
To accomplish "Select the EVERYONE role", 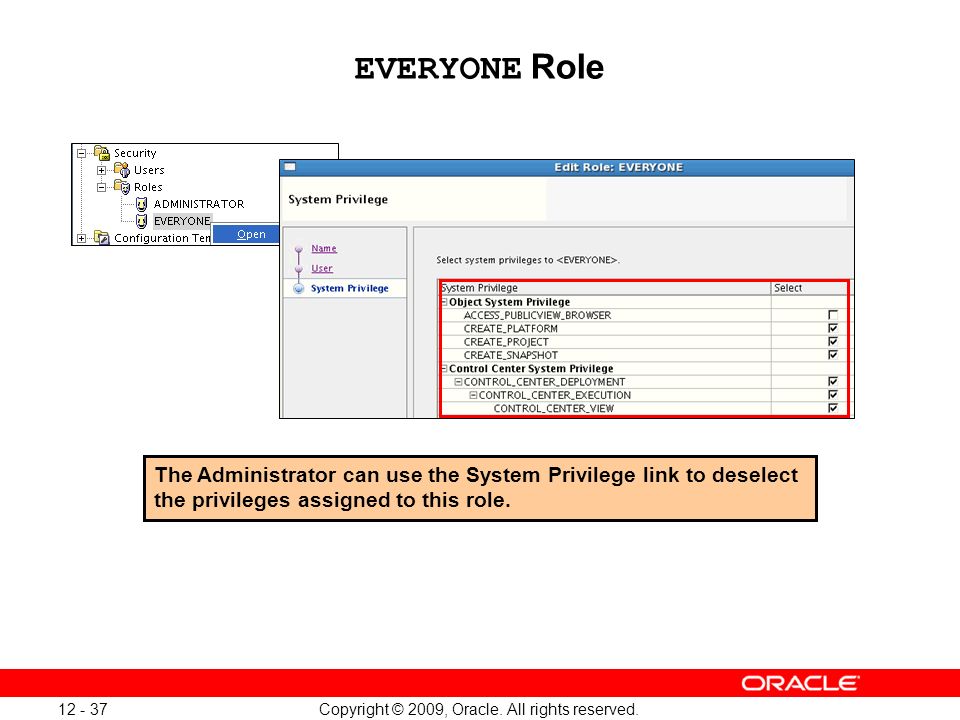I will (182, 221).
